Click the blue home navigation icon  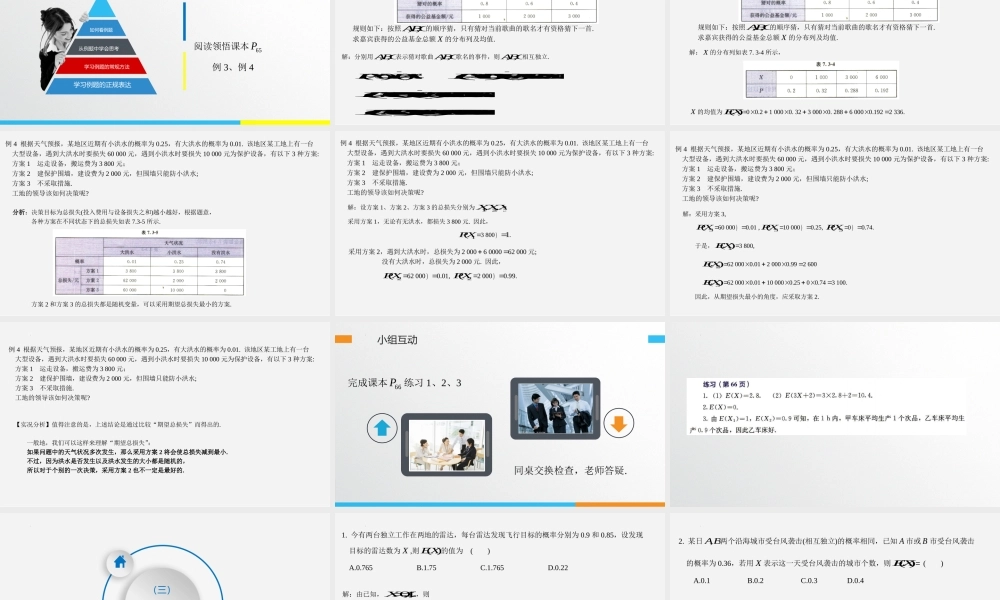(120, 563)
